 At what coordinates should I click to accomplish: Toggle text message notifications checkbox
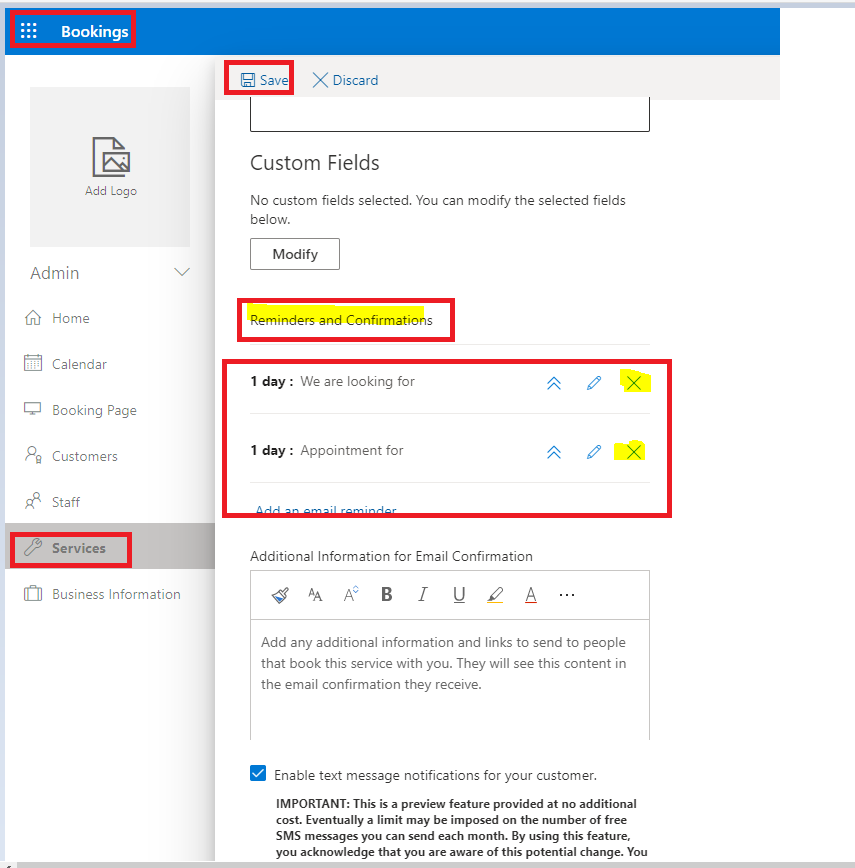[258, 773]
